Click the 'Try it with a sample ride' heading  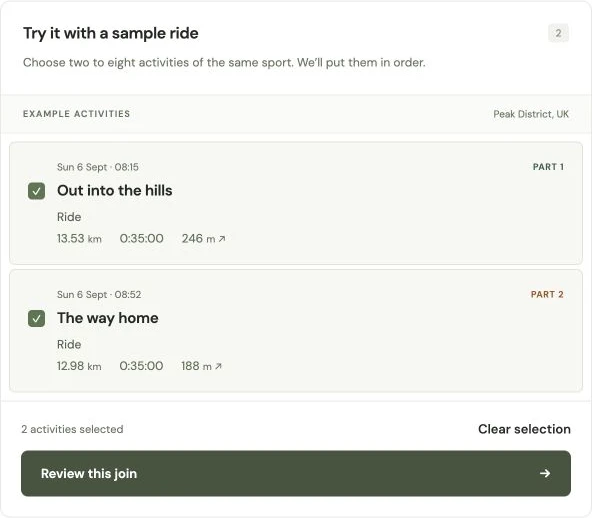[111, 33]
